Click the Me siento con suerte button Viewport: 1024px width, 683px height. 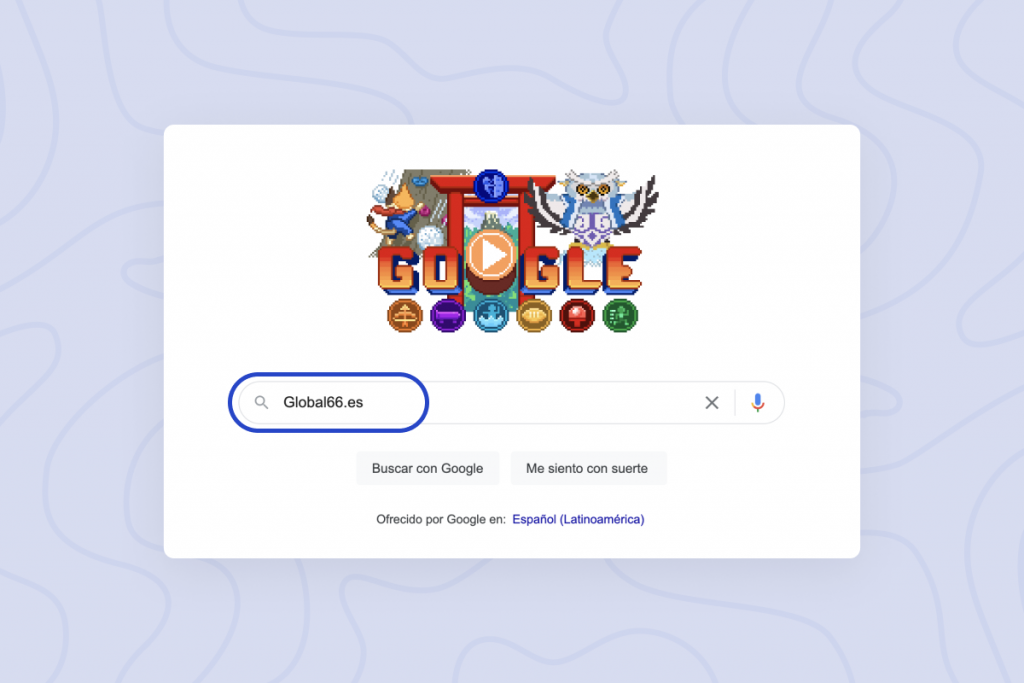click(587, 468)
